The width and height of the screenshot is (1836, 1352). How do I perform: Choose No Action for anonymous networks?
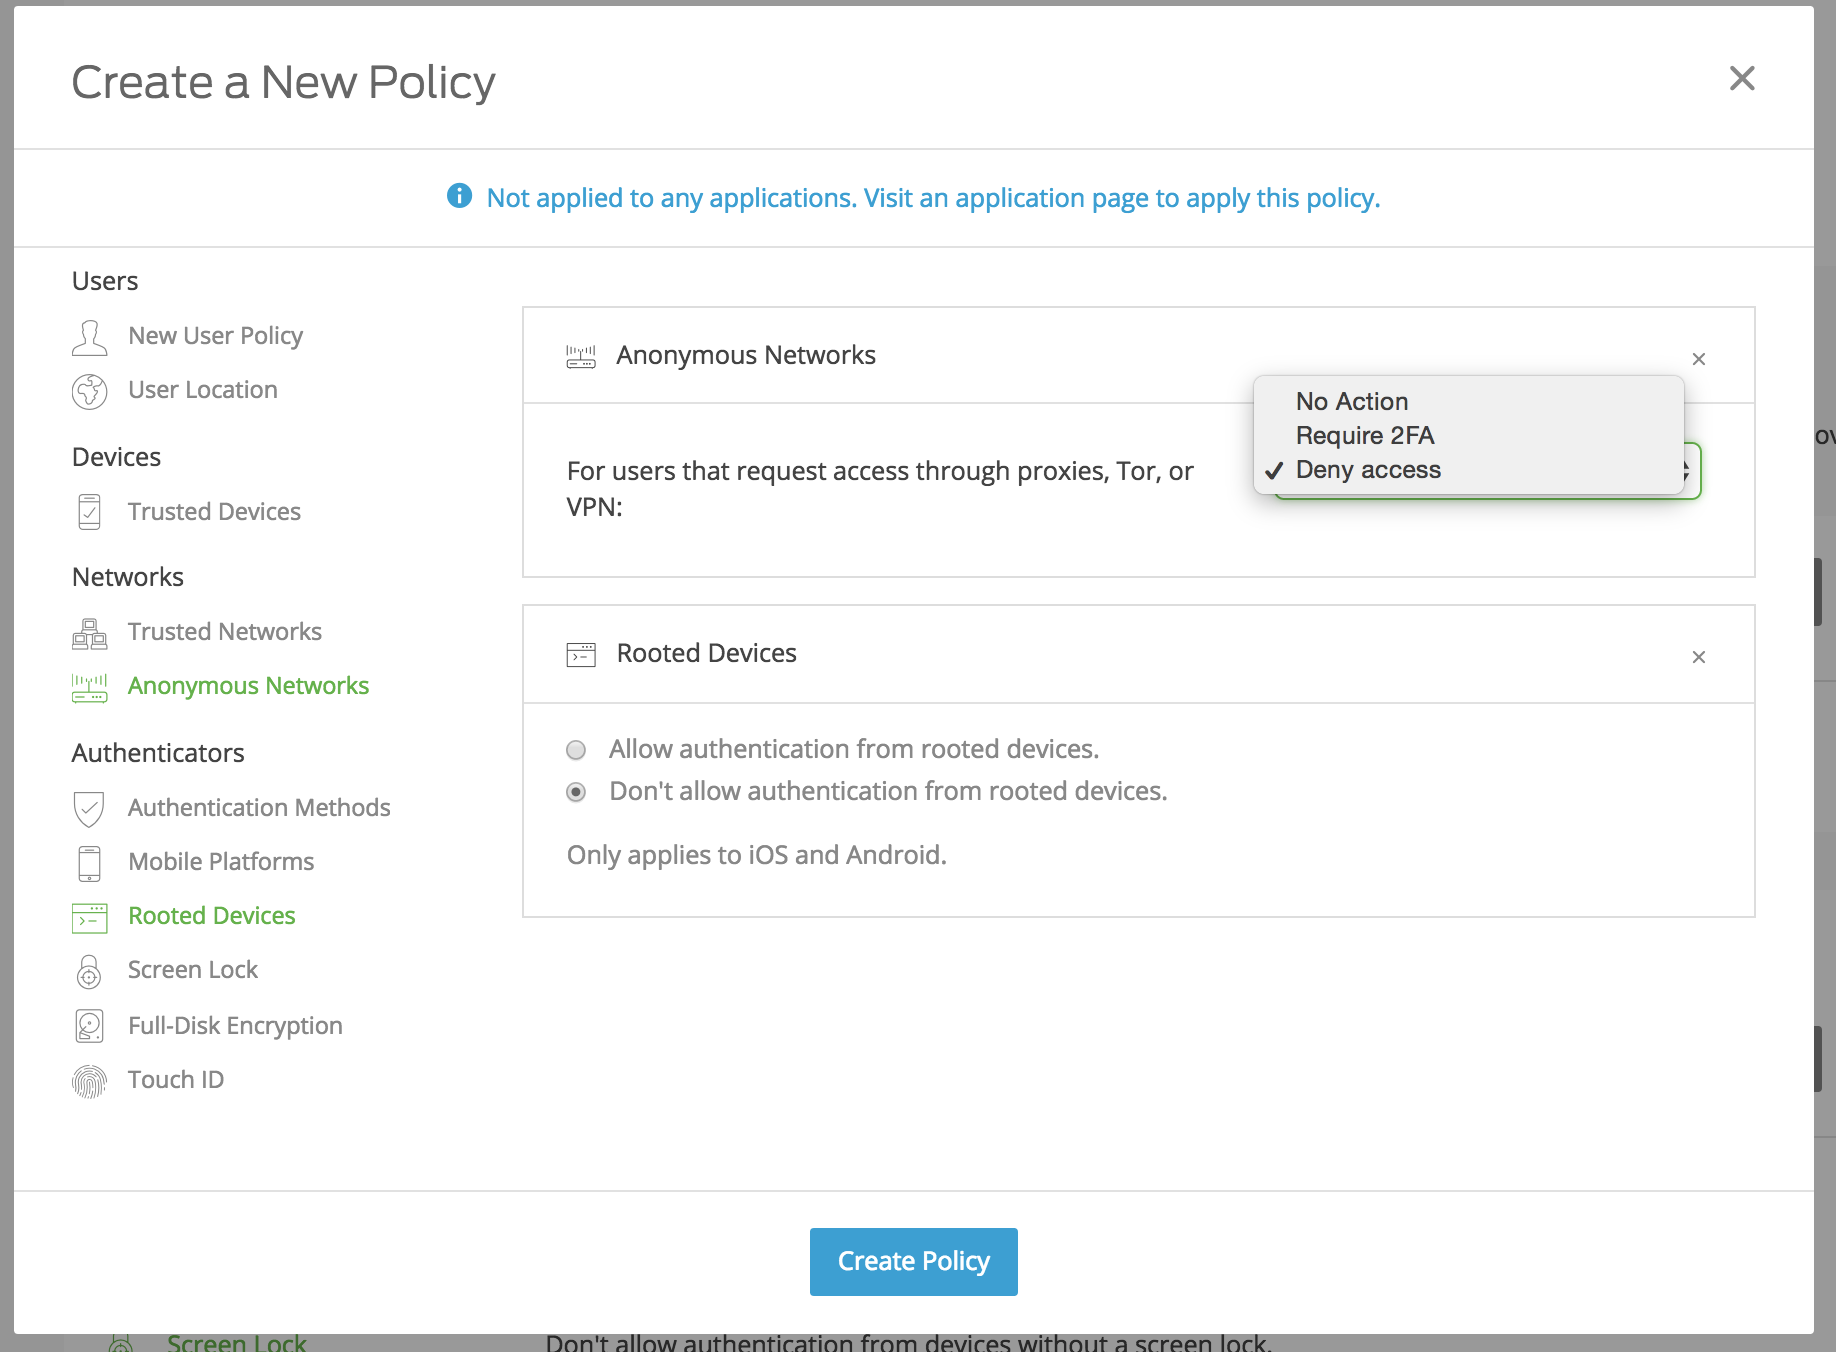pos(1351,401)
